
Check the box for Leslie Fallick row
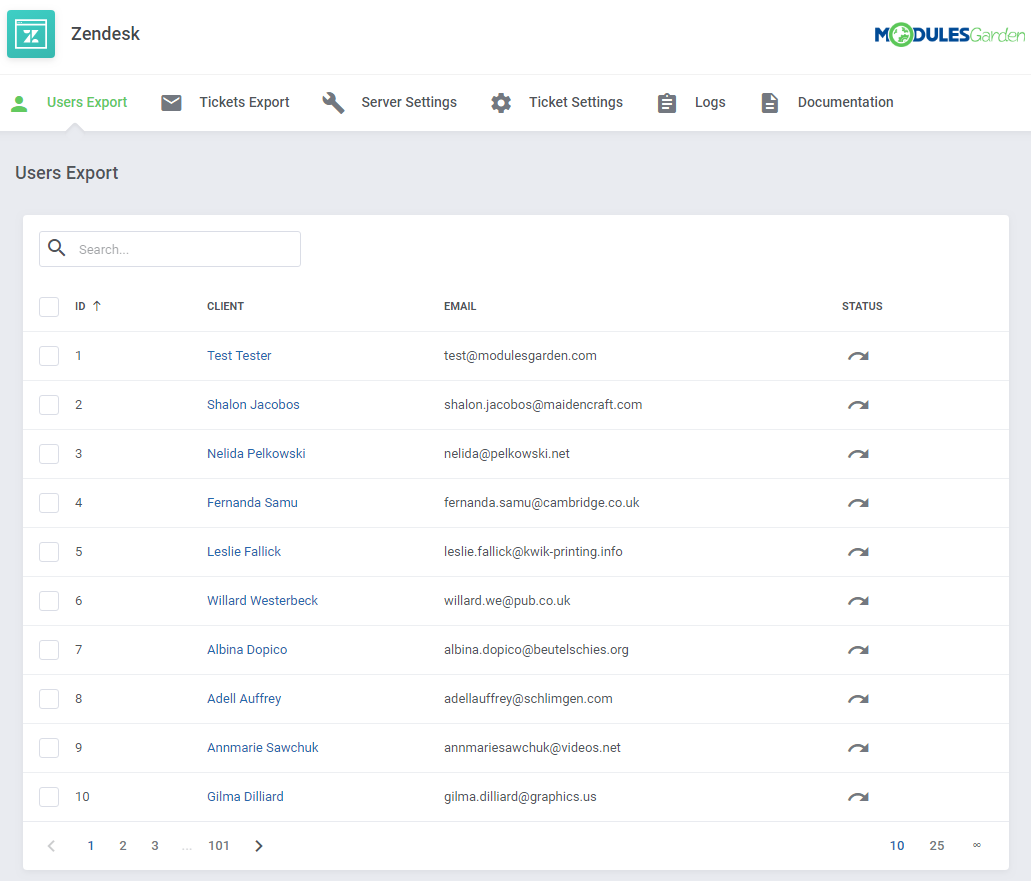[x=49, y=552]
